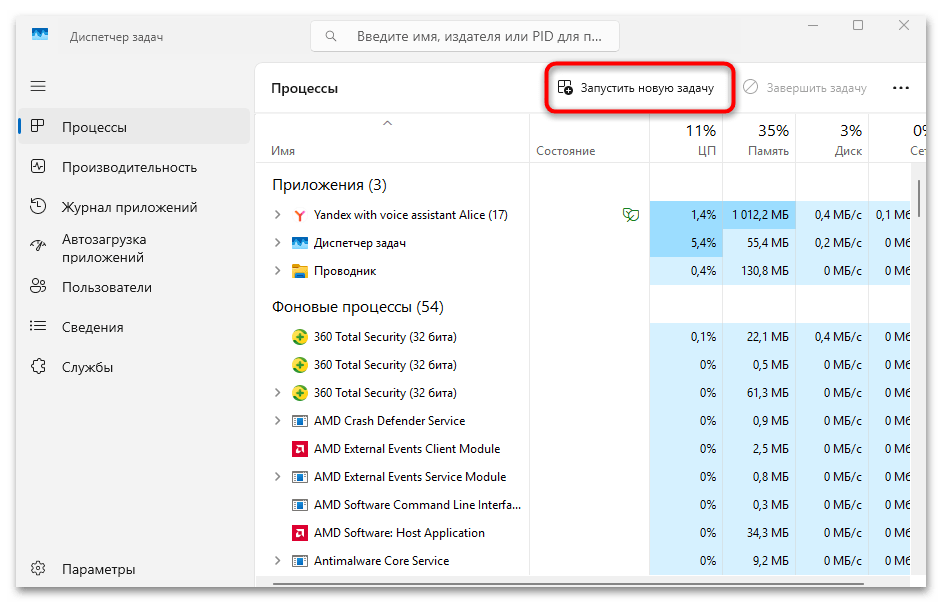Click the AMD Software: Host Application icon
Viewport: 942px width, 603px height.
tap(299, 533)
